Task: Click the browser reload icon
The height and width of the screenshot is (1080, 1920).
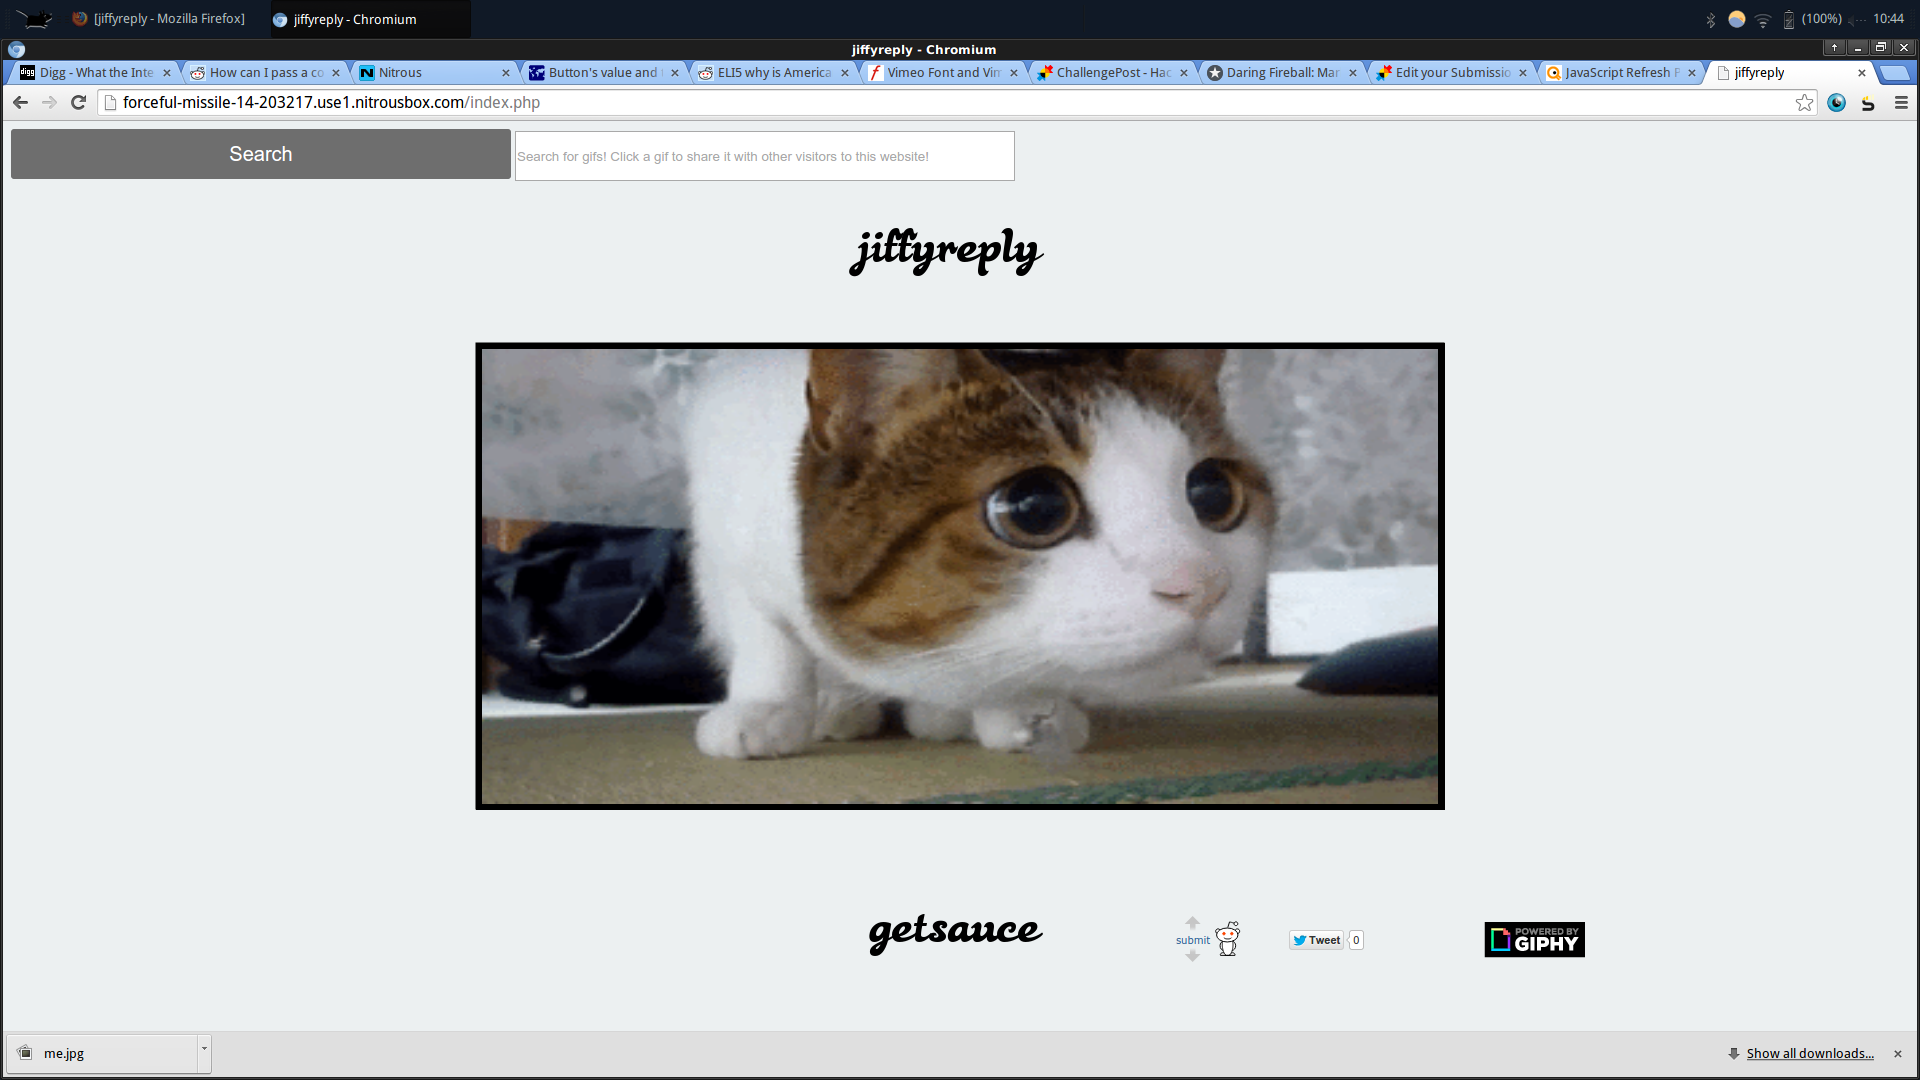Action: click(x=78, y=102)
